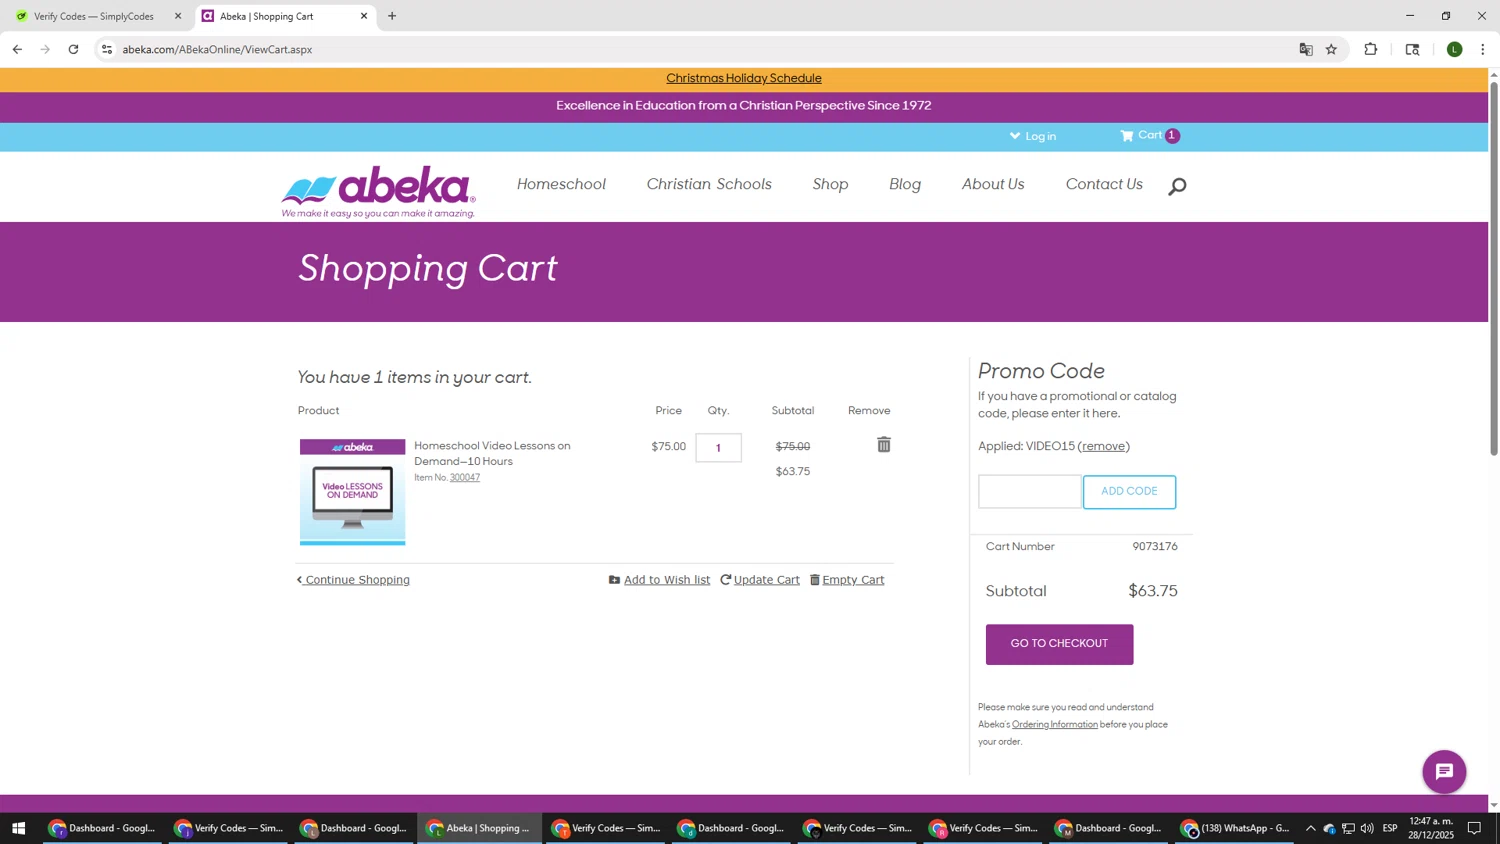
Task: Open the volume control in tray
Action: click(1367, 828)
